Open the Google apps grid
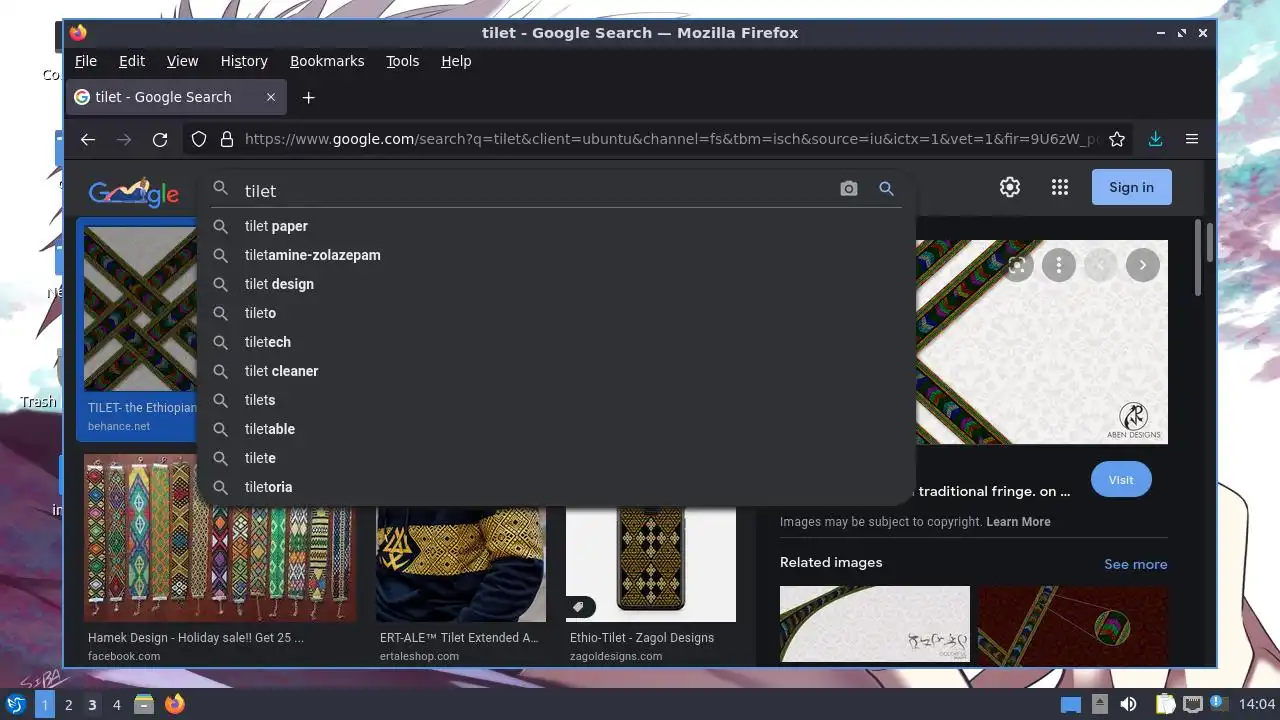Viewport: 1280px width, 720px height. pyautogui.click(x=1060, y=187)
